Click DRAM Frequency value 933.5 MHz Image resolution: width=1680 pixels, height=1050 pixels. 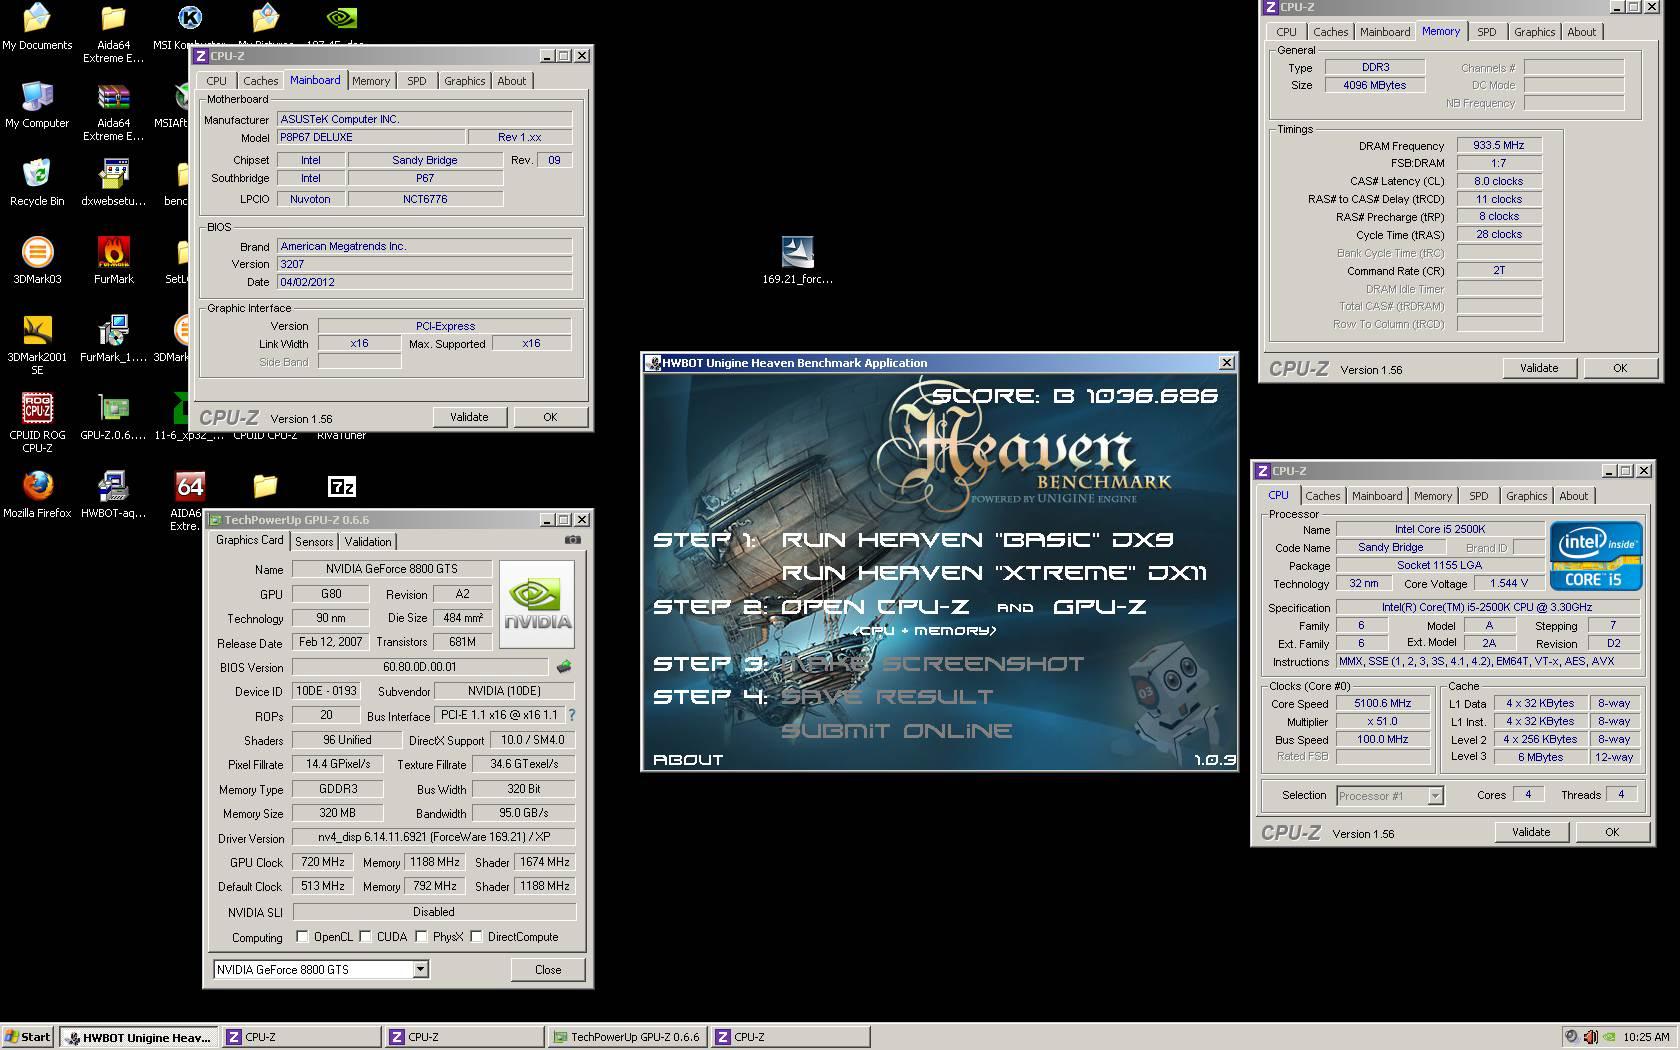[1498, 145]
